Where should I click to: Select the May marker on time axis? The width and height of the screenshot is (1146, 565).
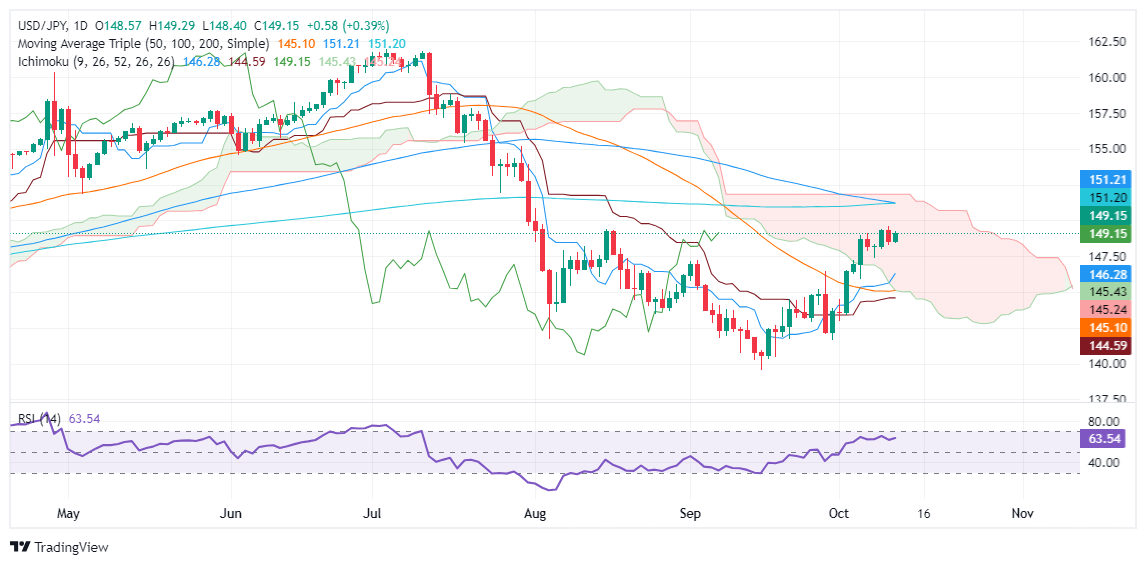[x=67, y=515]
